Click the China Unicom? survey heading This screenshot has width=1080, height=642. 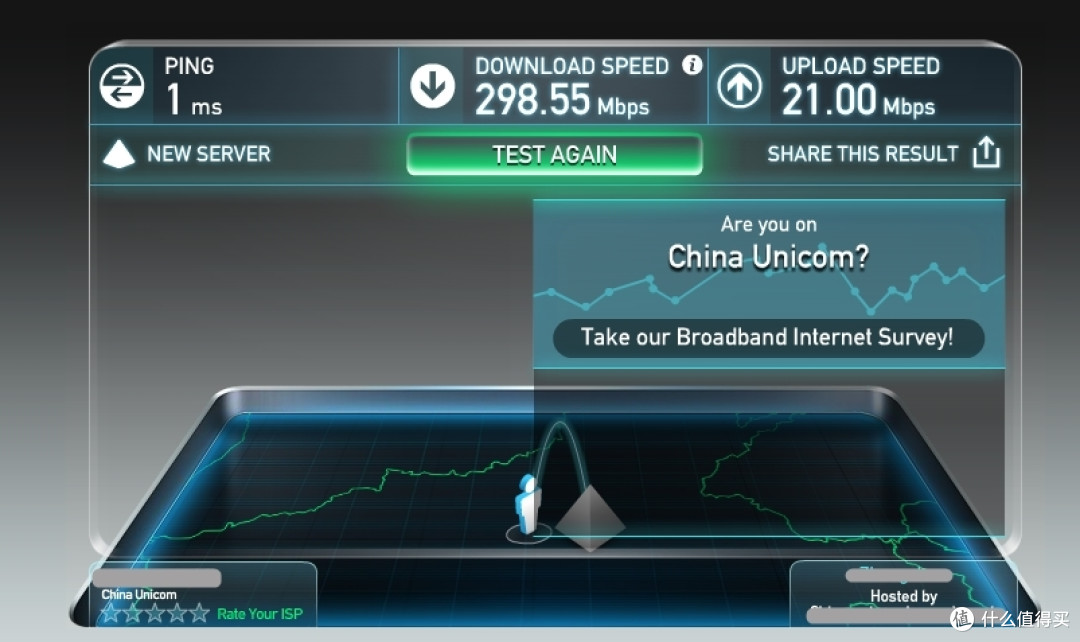tap(769, 257)
